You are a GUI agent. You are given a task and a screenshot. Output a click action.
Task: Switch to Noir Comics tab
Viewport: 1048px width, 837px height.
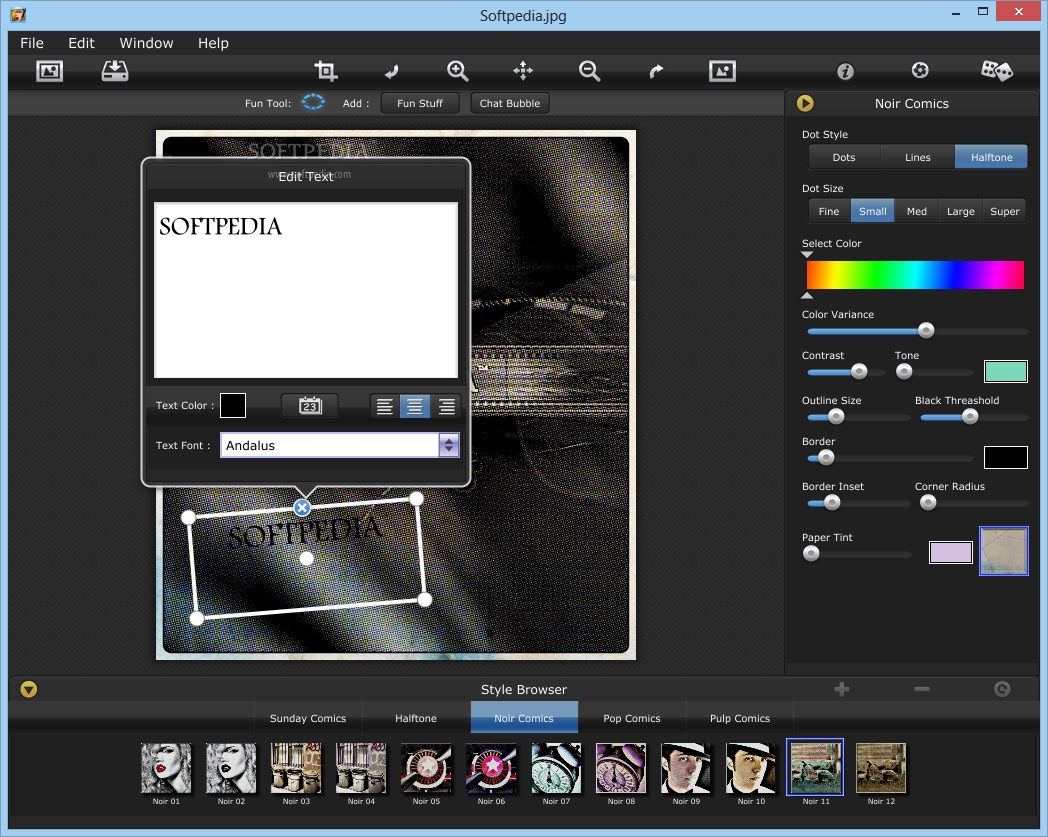click(x=524, y=718)
